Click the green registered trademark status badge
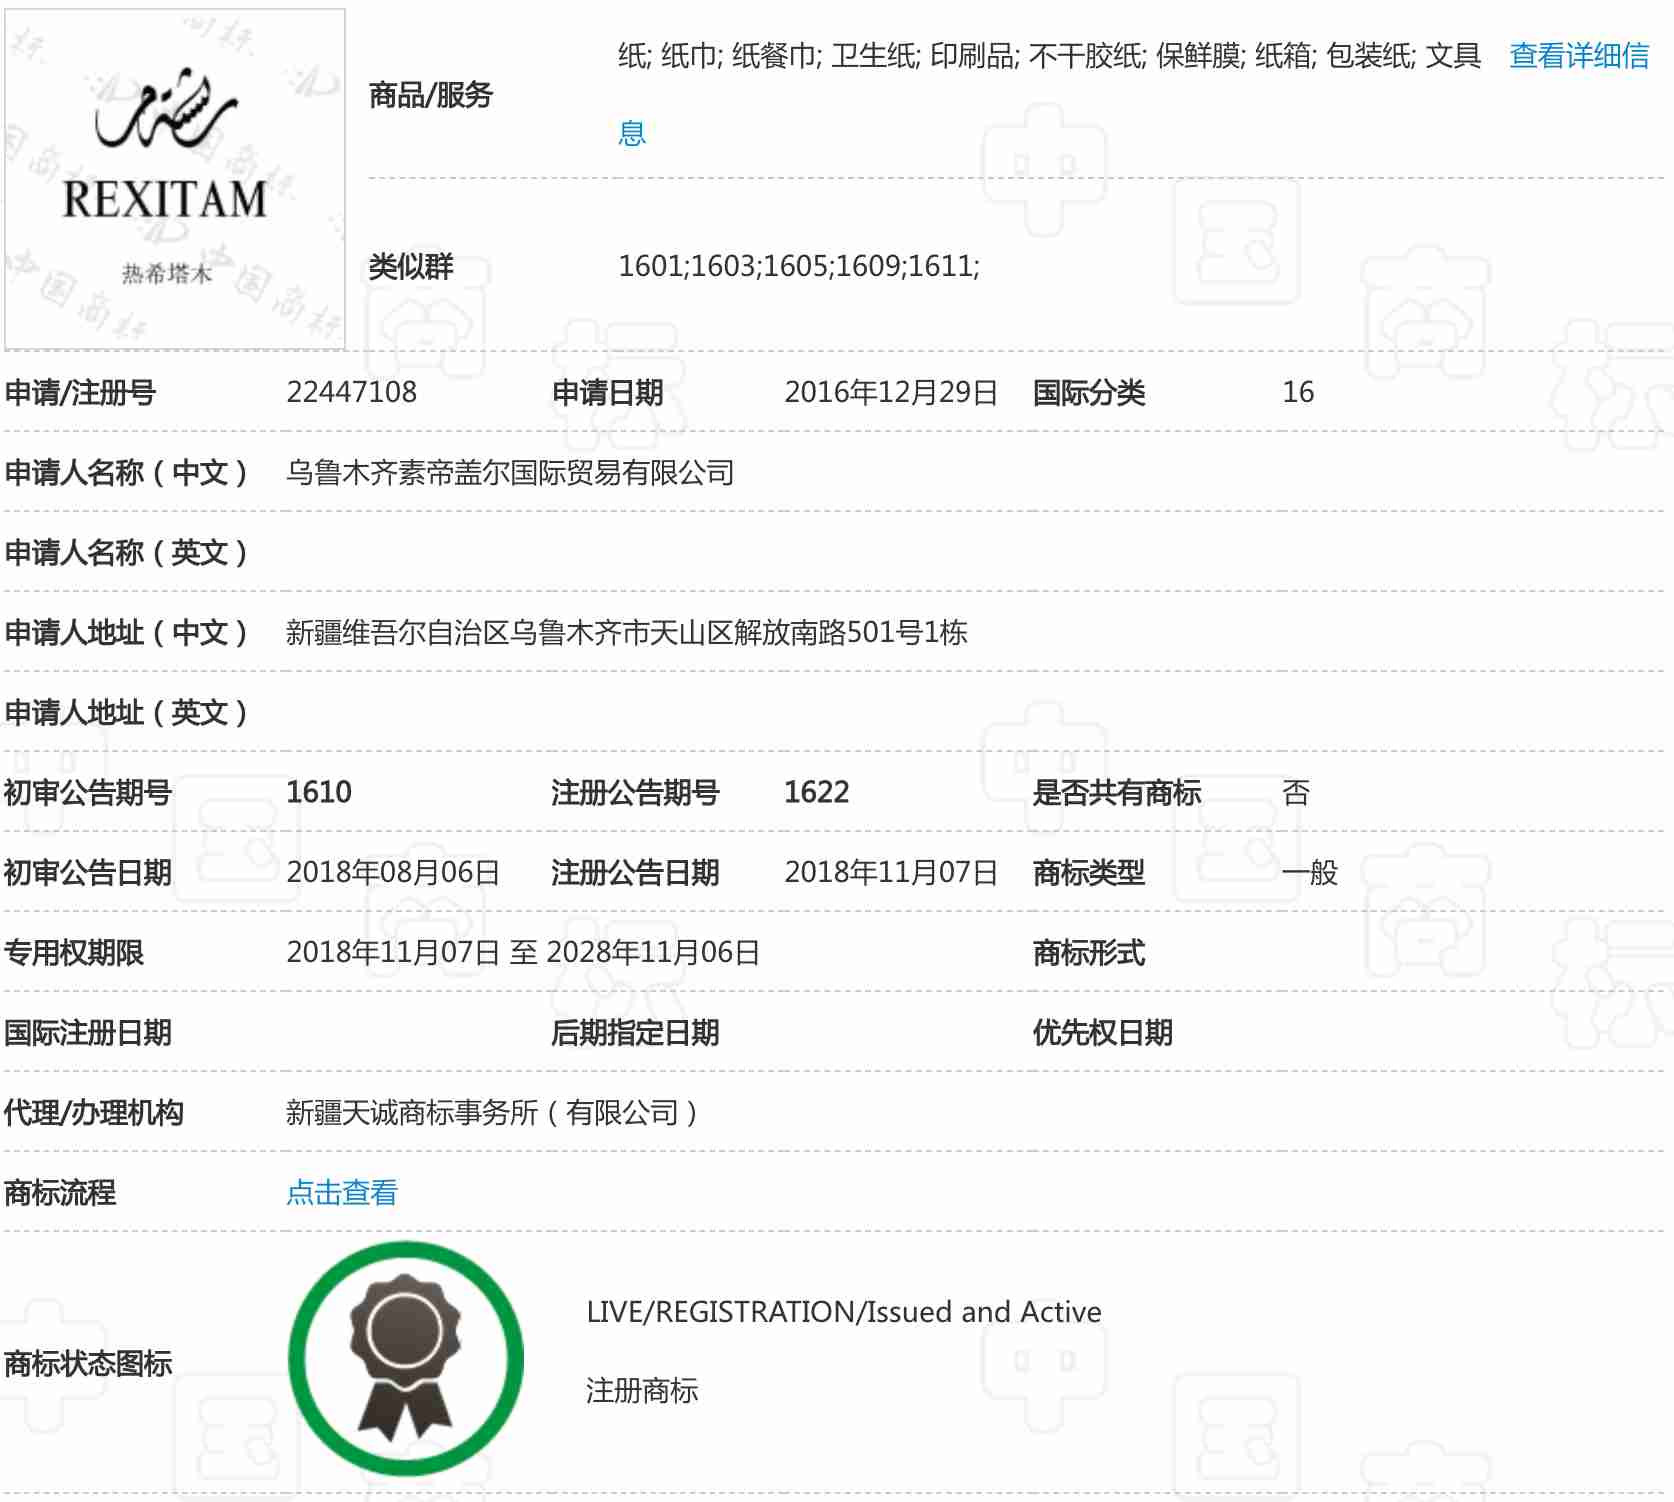 point(406,1358)
